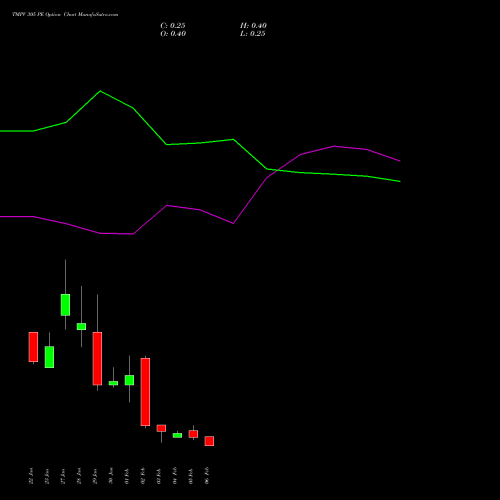This screenshot has height=500, width=500.
Task: Click the 30 Jan date axis label
Action: coord(111,476)
